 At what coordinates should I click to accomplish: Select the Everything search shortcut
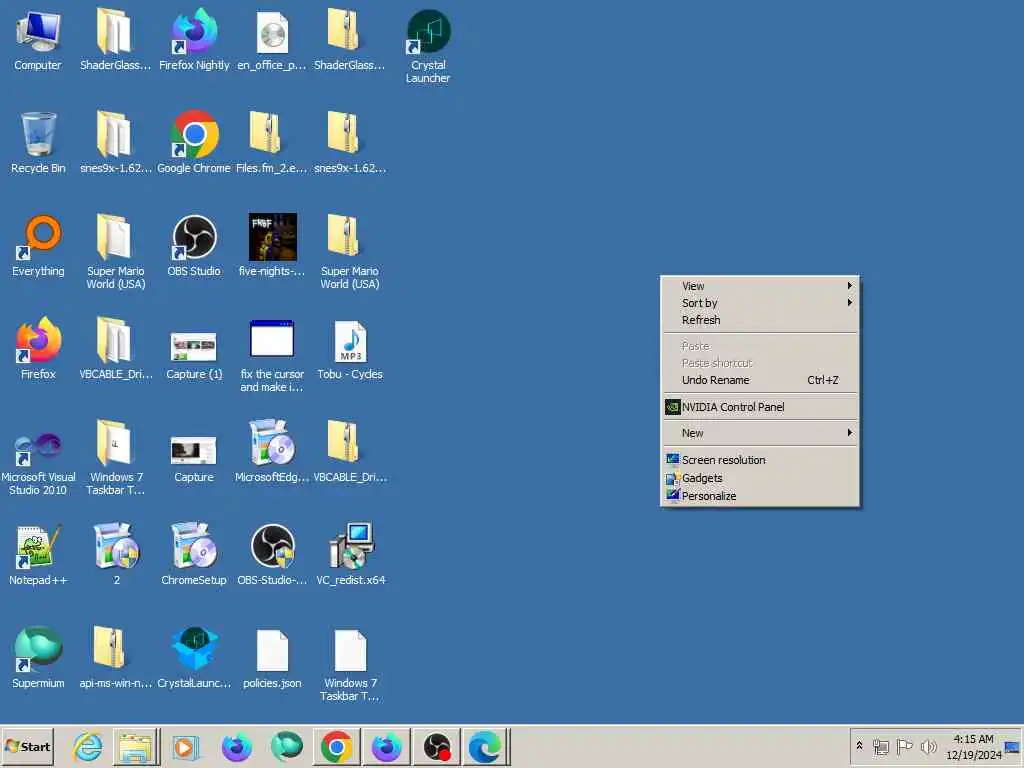coord(38,246)
